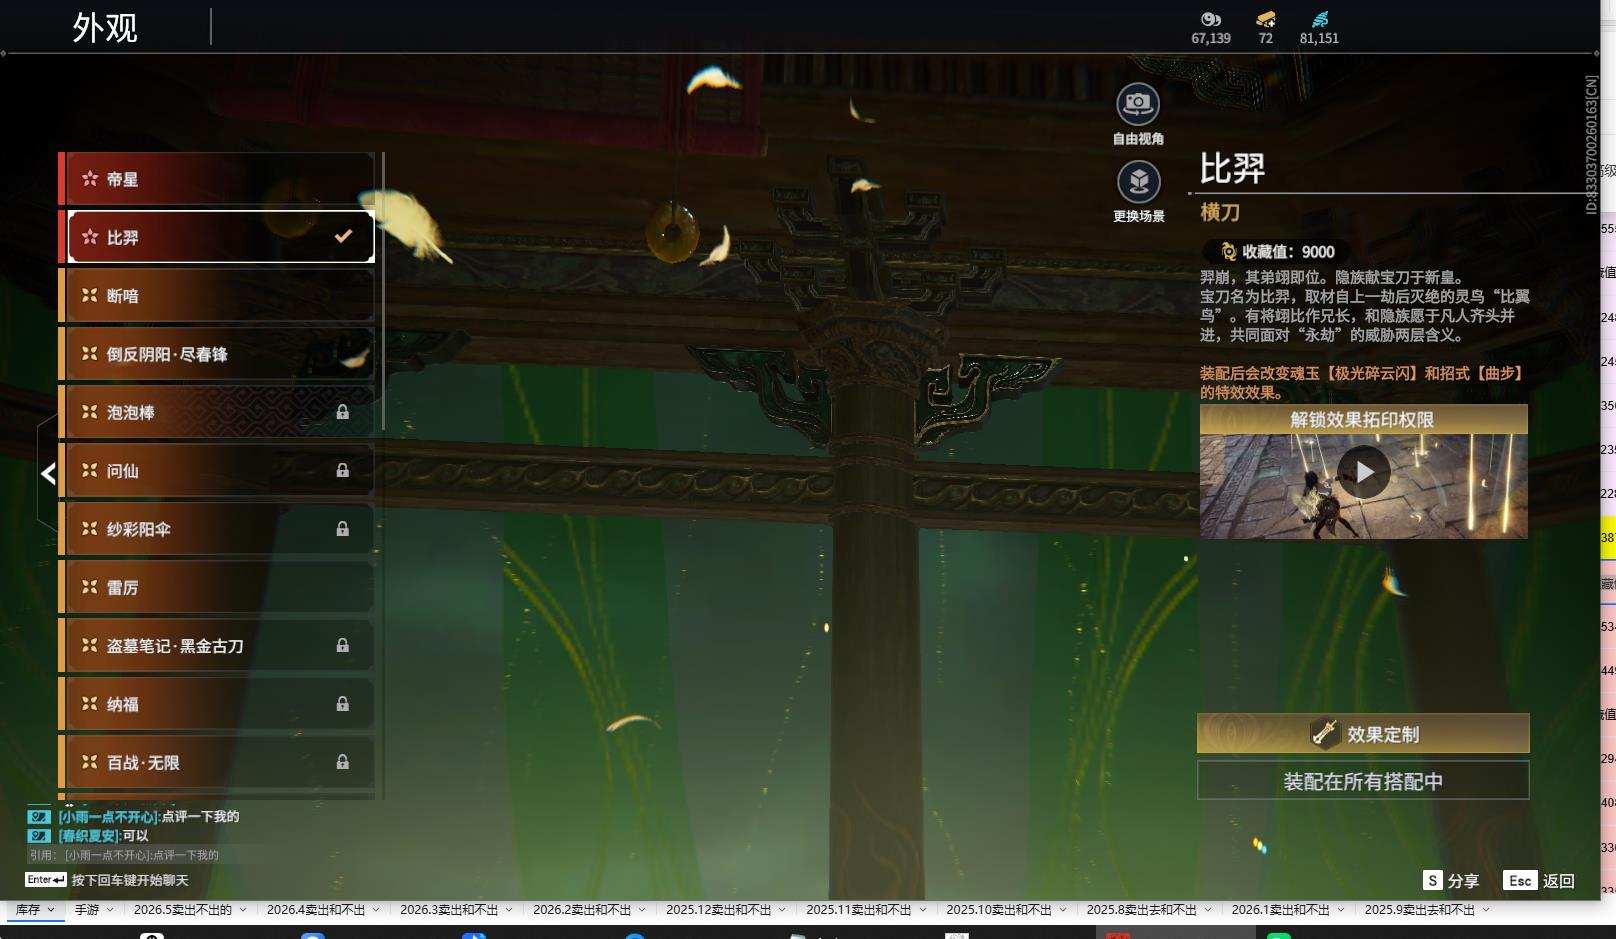The image size is (1616, 939).
Task: Click the checkmark on the equipped 比羿 skin
Action: click(x=343, y=236)
